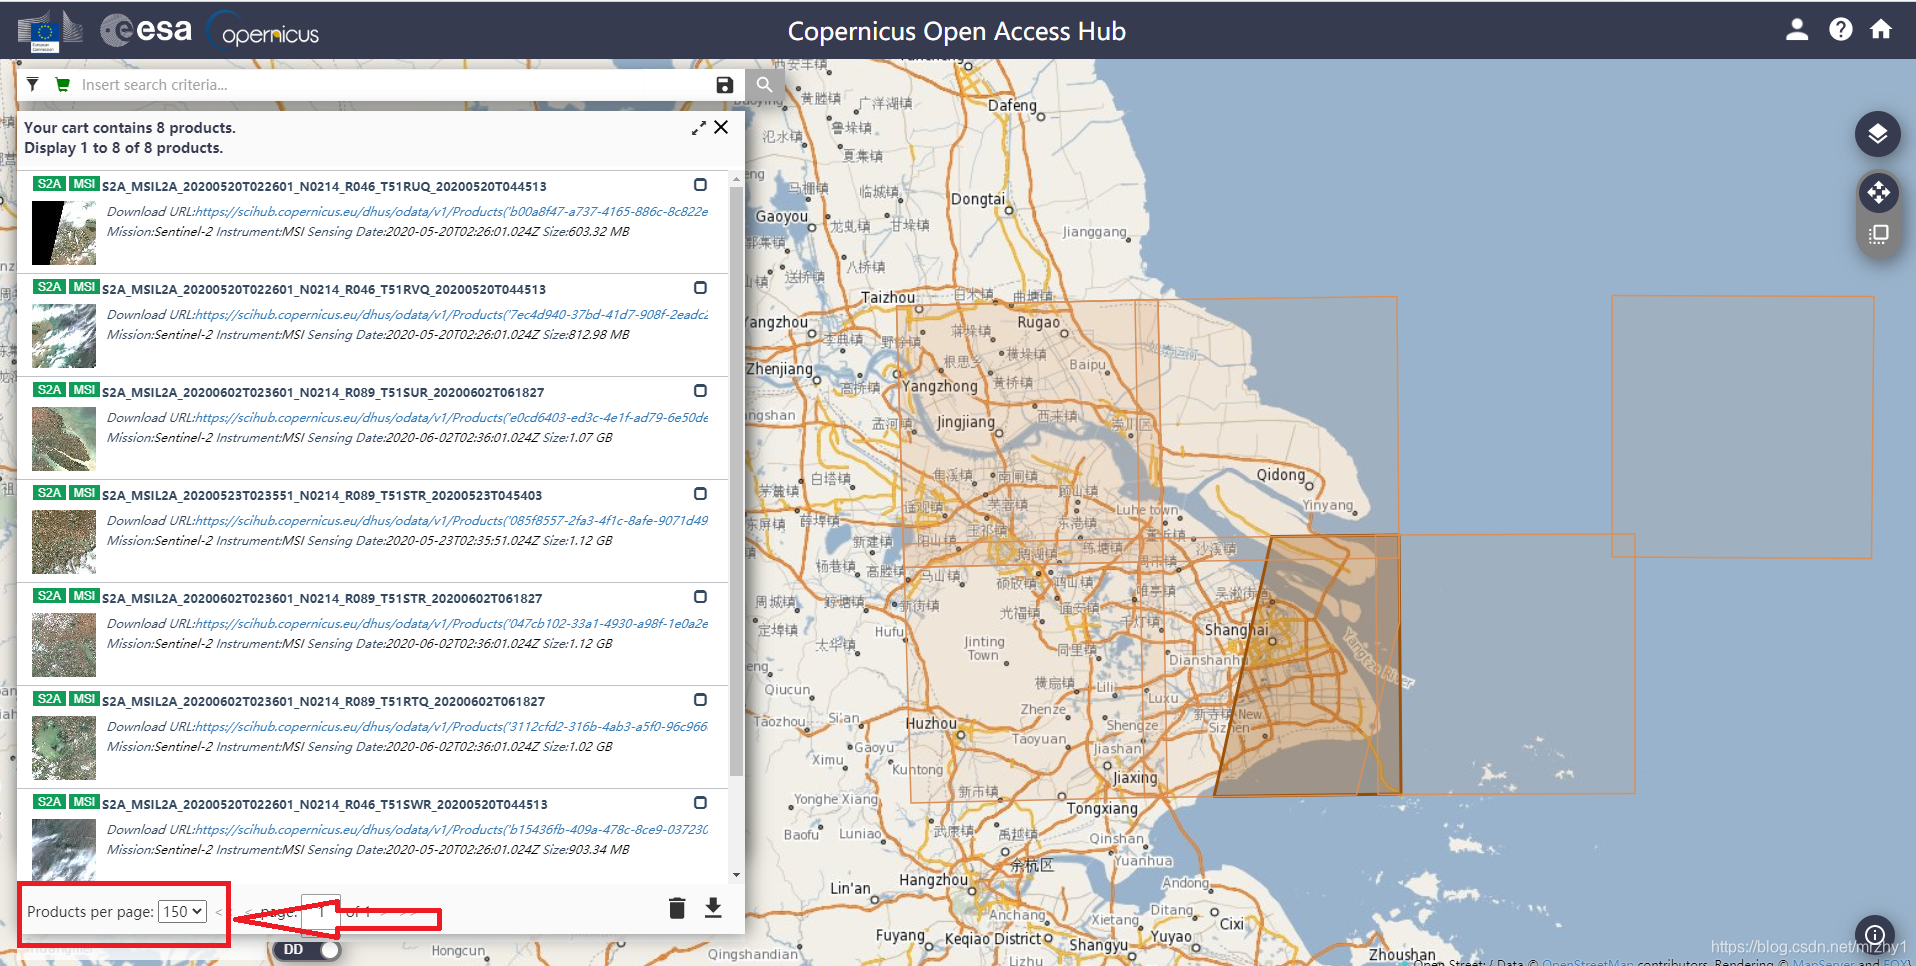
Task: Click thumbnail of T51SWR product
Action: 64,851
